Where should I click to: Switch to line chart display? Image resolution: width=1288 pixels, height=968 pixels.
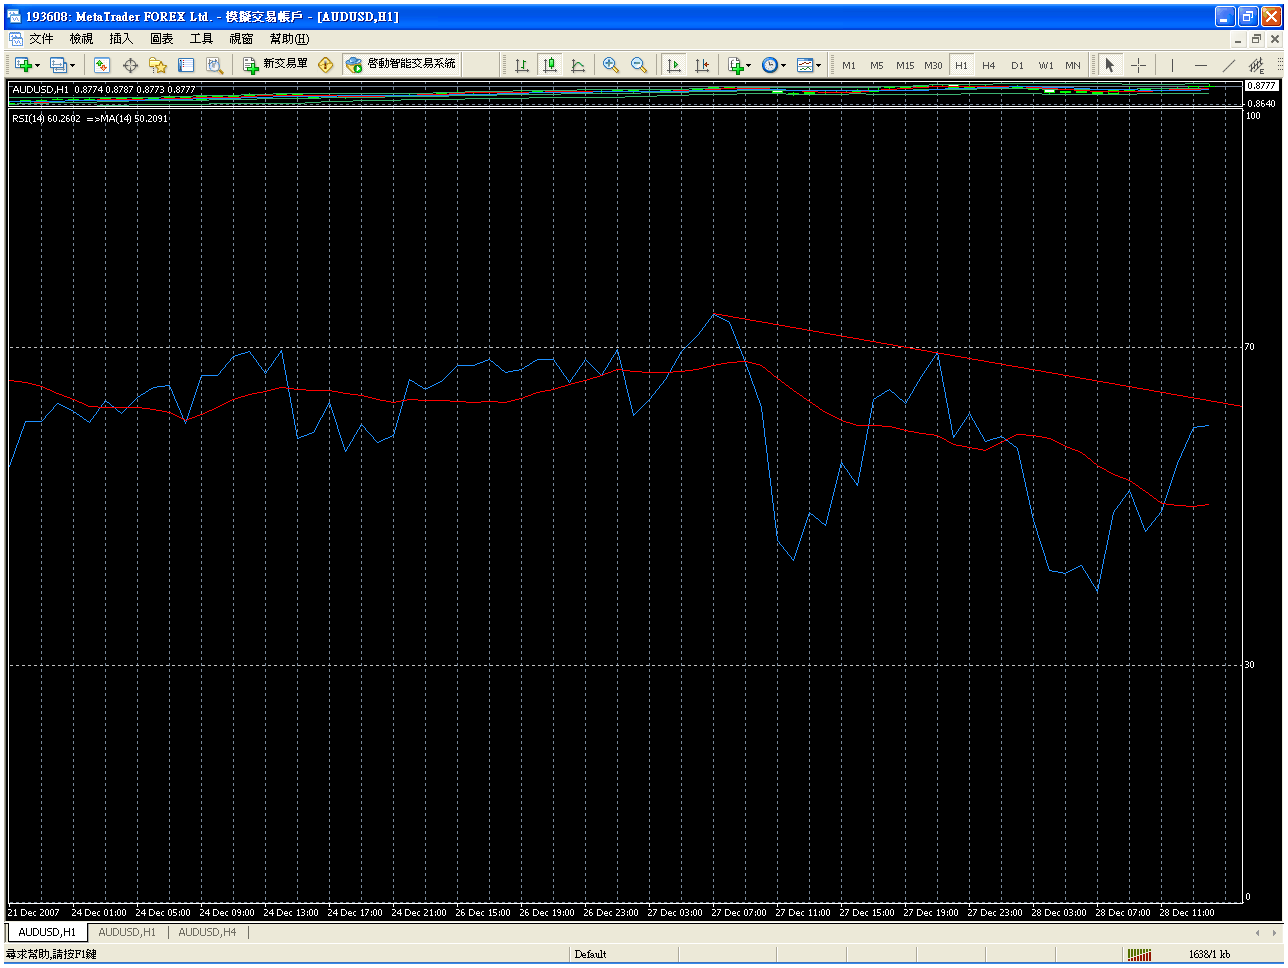578,65
